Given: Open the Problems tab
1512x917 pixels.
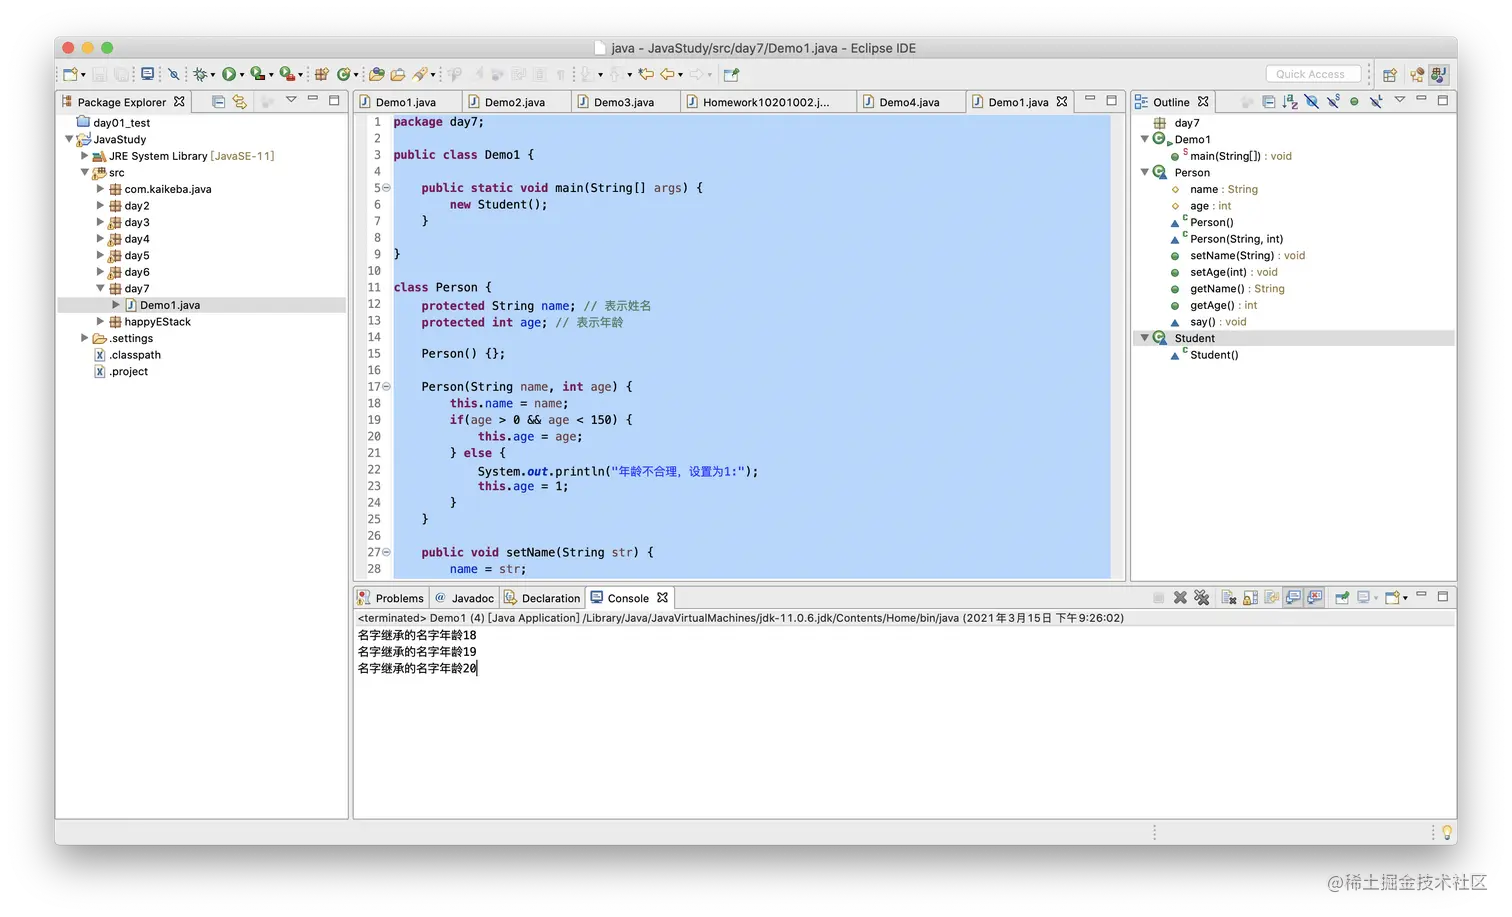Looking at the screenshot, I should 391,598.
